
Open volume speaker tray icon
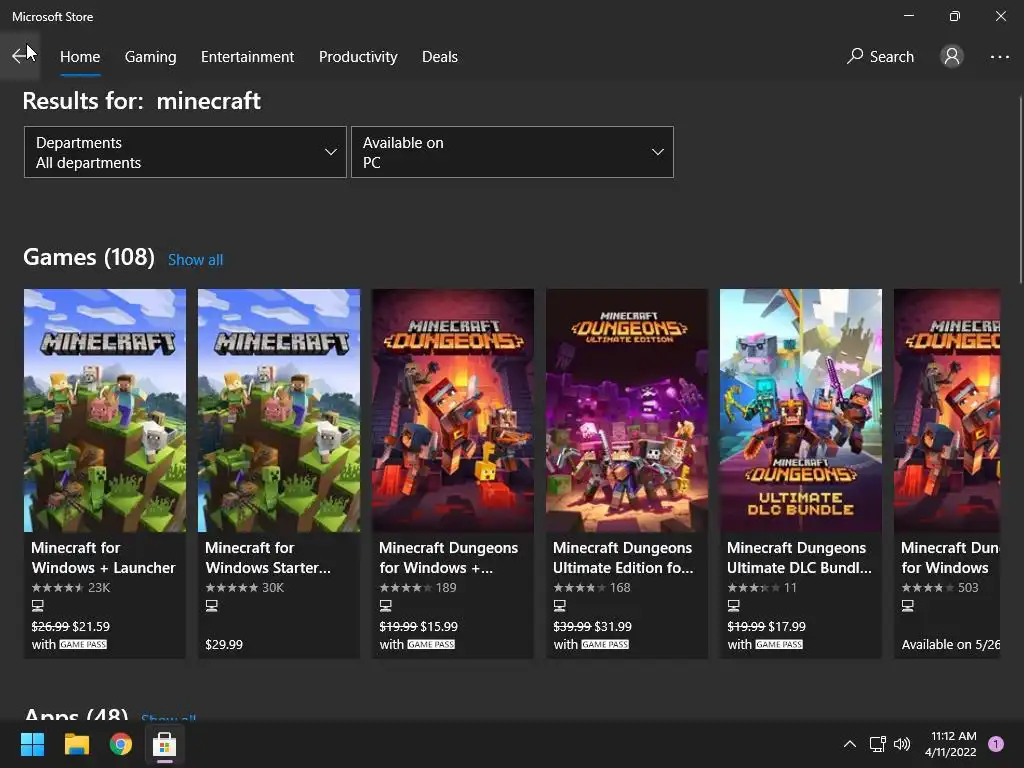pyautogui.click(x=902, y=744)
